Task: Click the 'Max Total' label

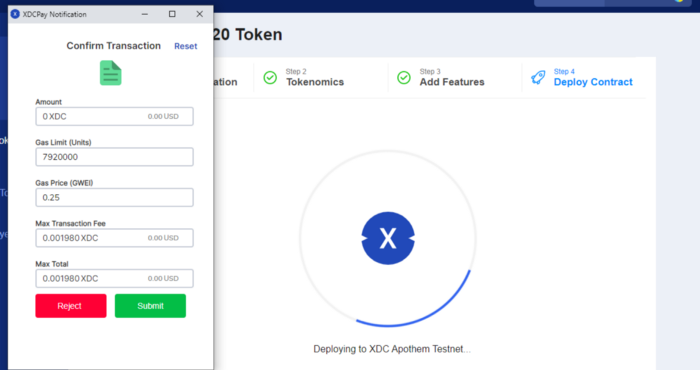Action: click(x=52, y=264)
